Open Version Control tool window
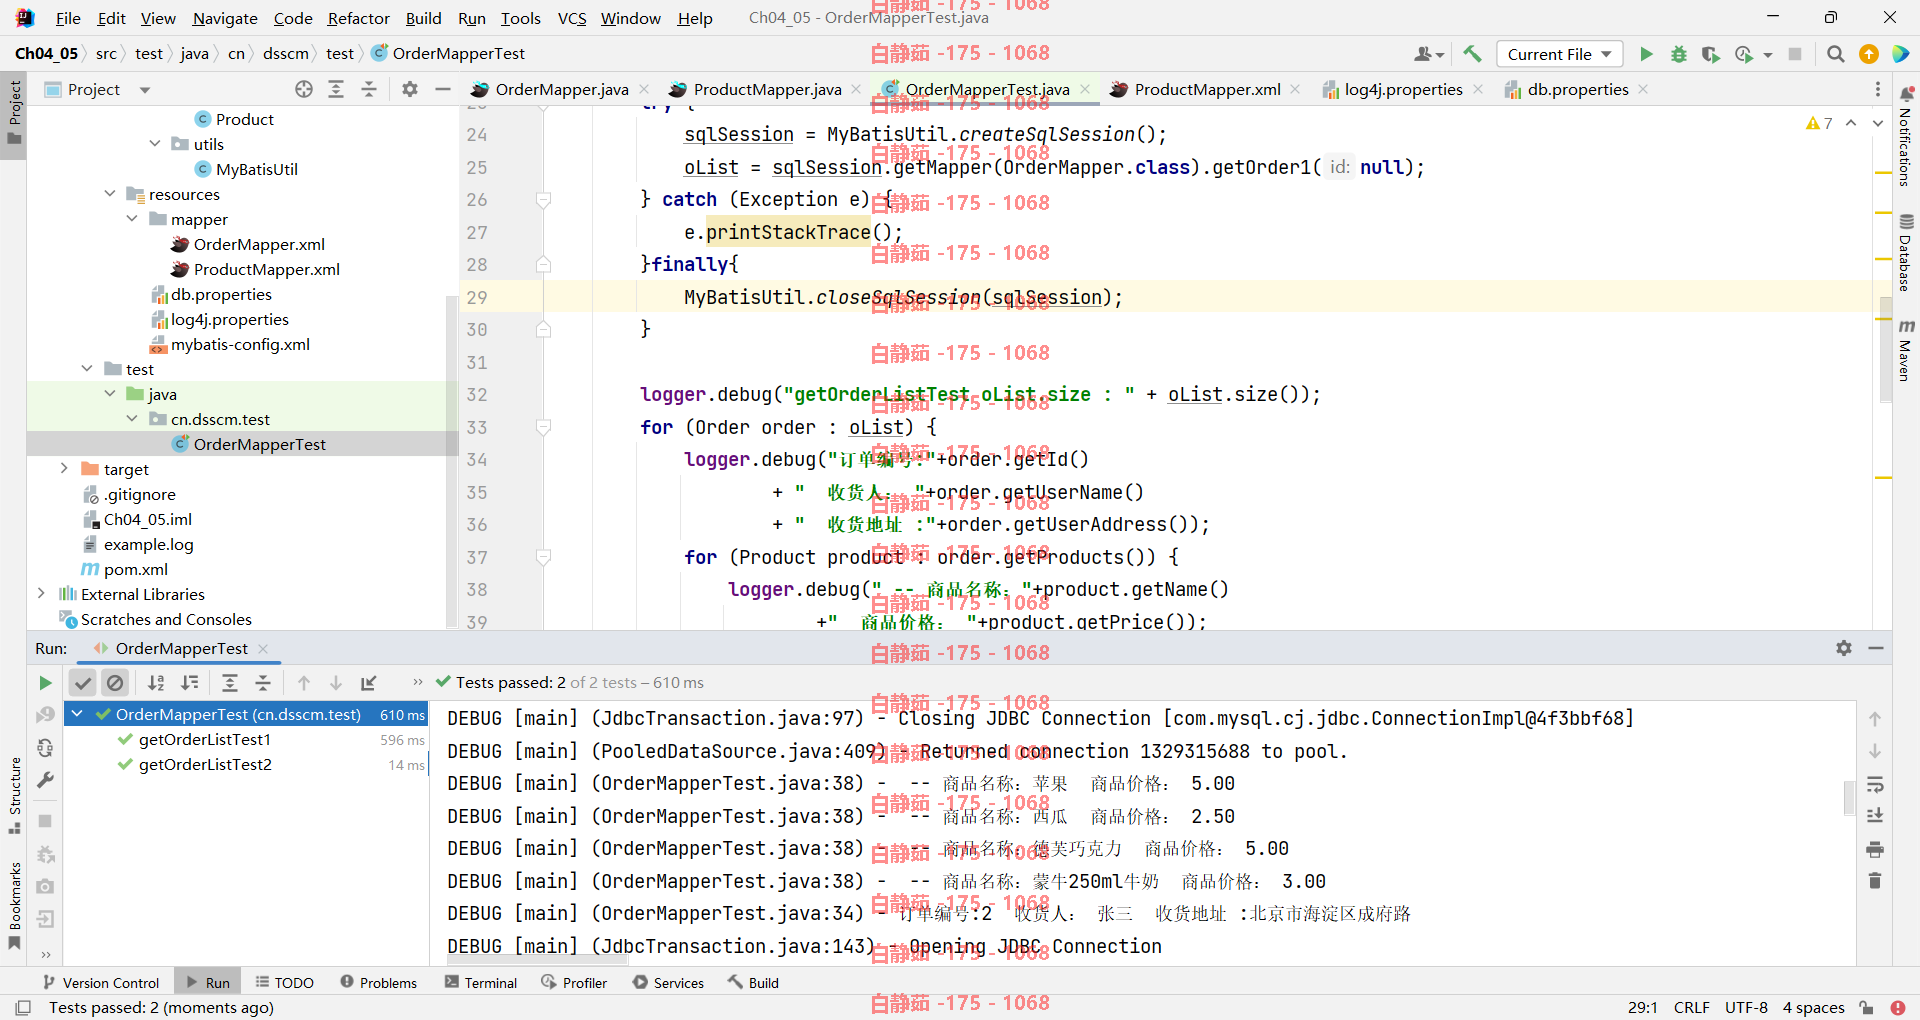Screen dimensions: 1920x1020 [101, 983]
